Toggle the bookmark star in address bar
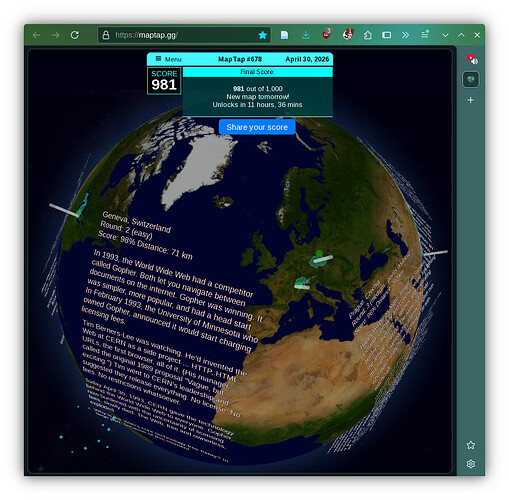The image size is (509, 500). point(262,35)
